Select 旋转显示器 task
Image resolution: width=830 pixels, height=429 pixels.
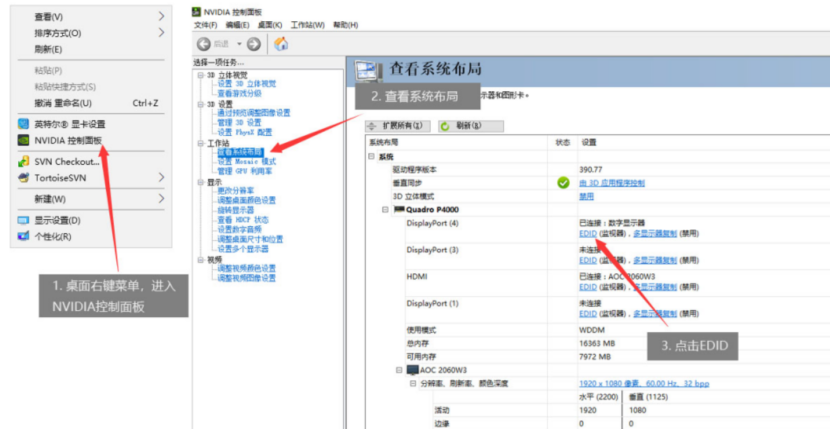tap(236, 210)
